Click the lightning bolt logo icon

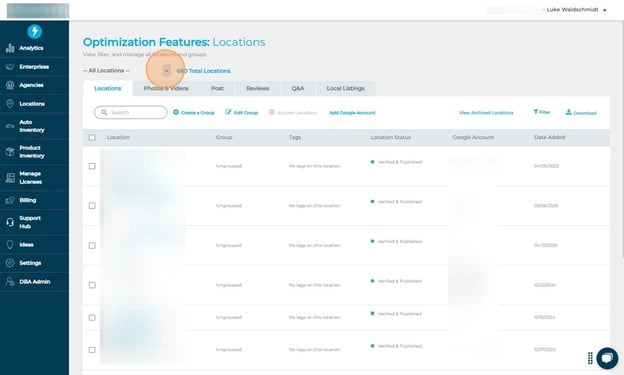coord(35,31)
